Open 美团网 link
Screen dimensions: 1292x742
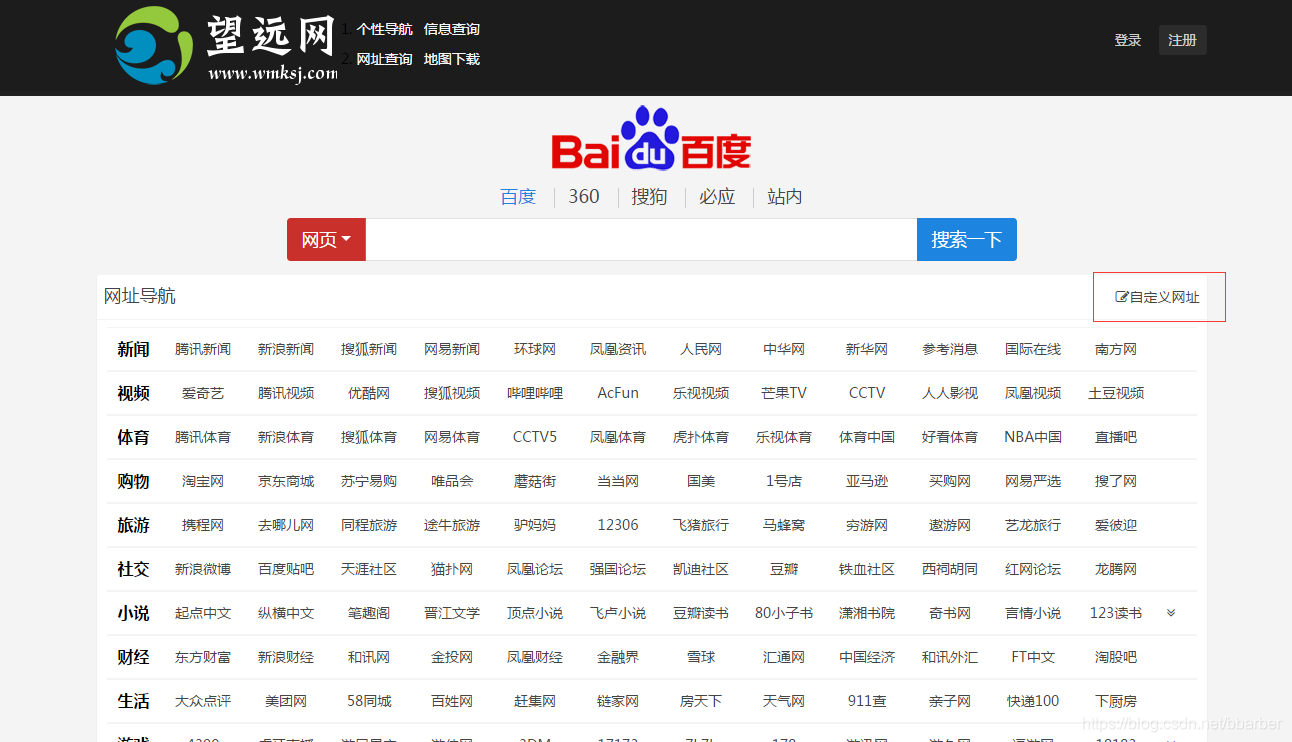pos(286,701)
